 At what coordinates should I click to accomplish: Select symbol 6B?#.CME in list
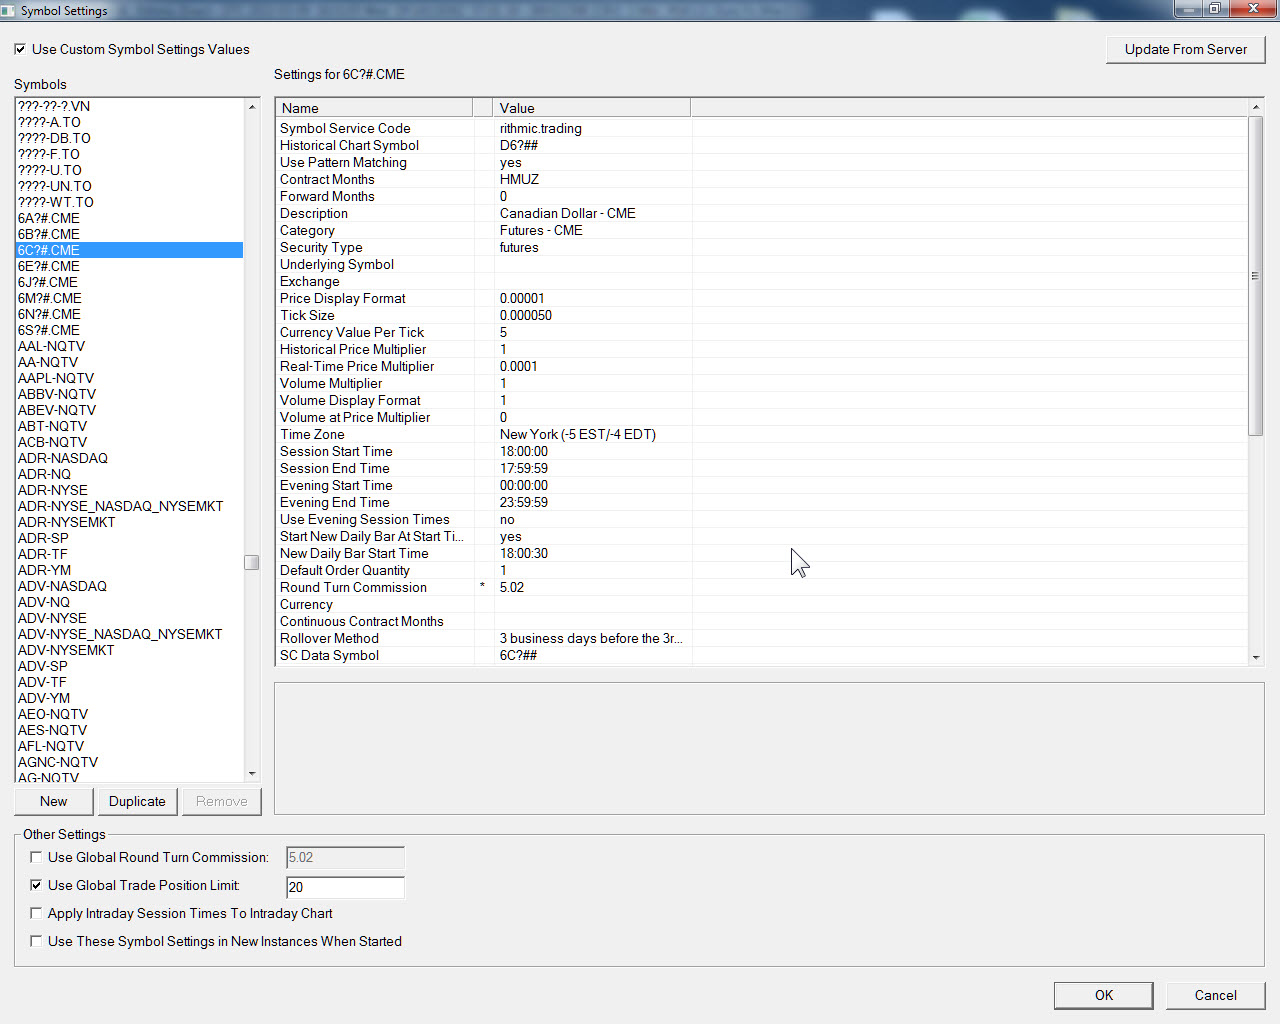[129, 234]
